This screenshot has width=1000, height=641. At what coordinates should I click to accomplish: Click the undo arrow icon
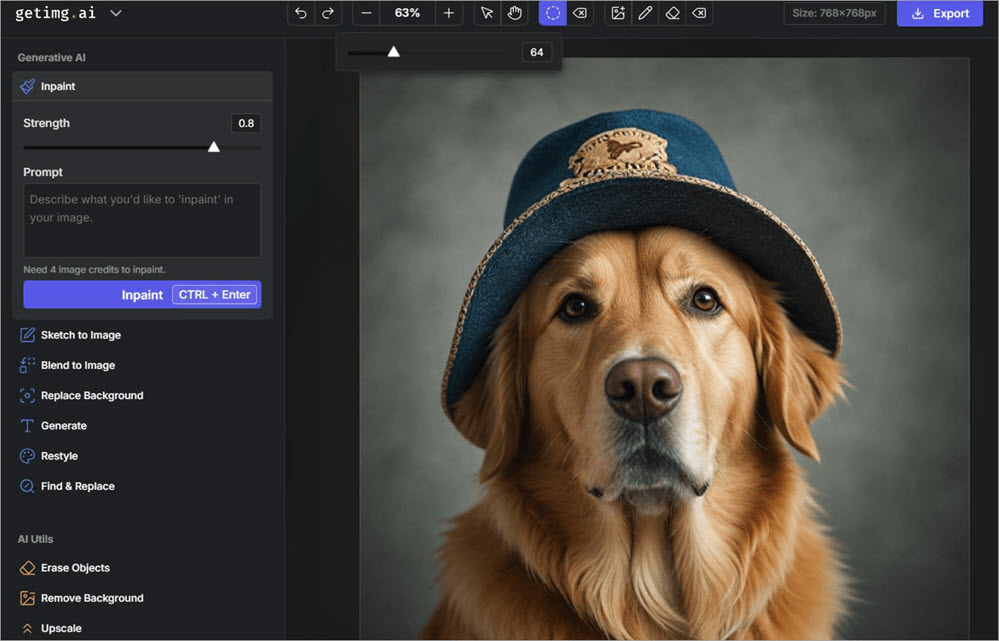coord(301,13)
